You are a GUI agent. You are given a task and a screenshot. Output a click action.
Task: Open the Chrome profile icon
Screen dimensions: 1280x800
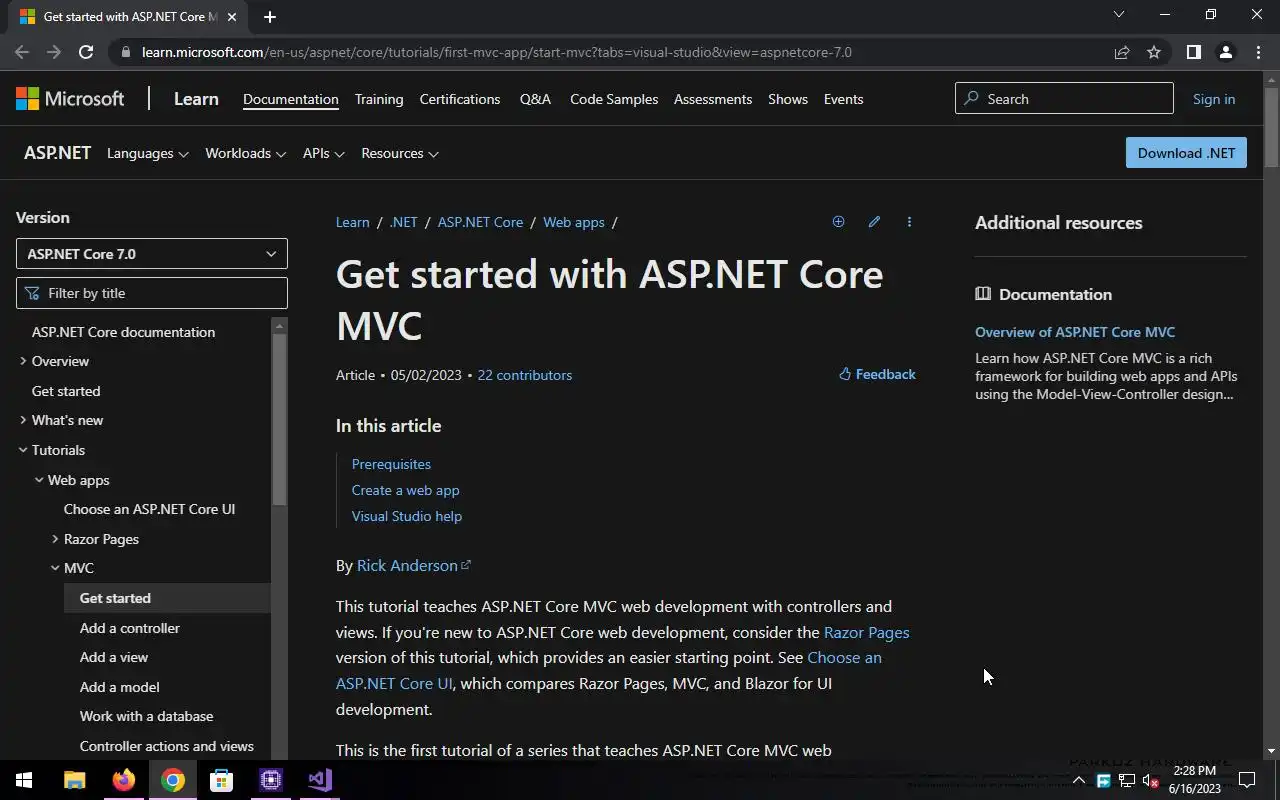pos(1225,52)
